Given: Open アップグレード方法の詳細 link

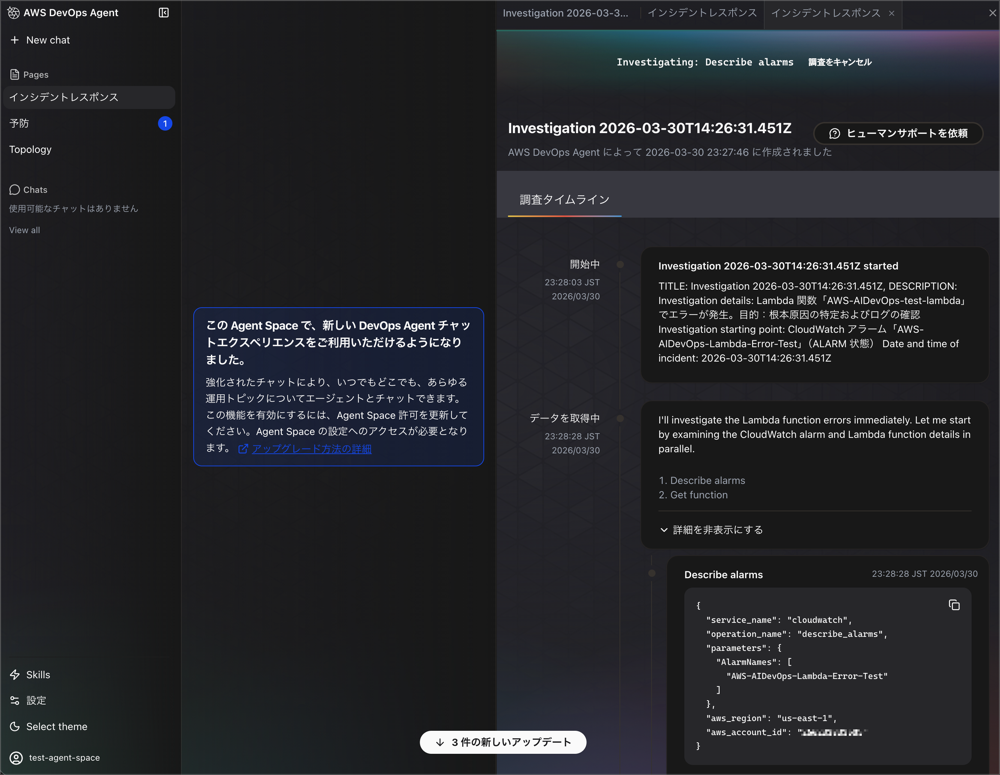Looking at the screenshot, I should [311, 449].
